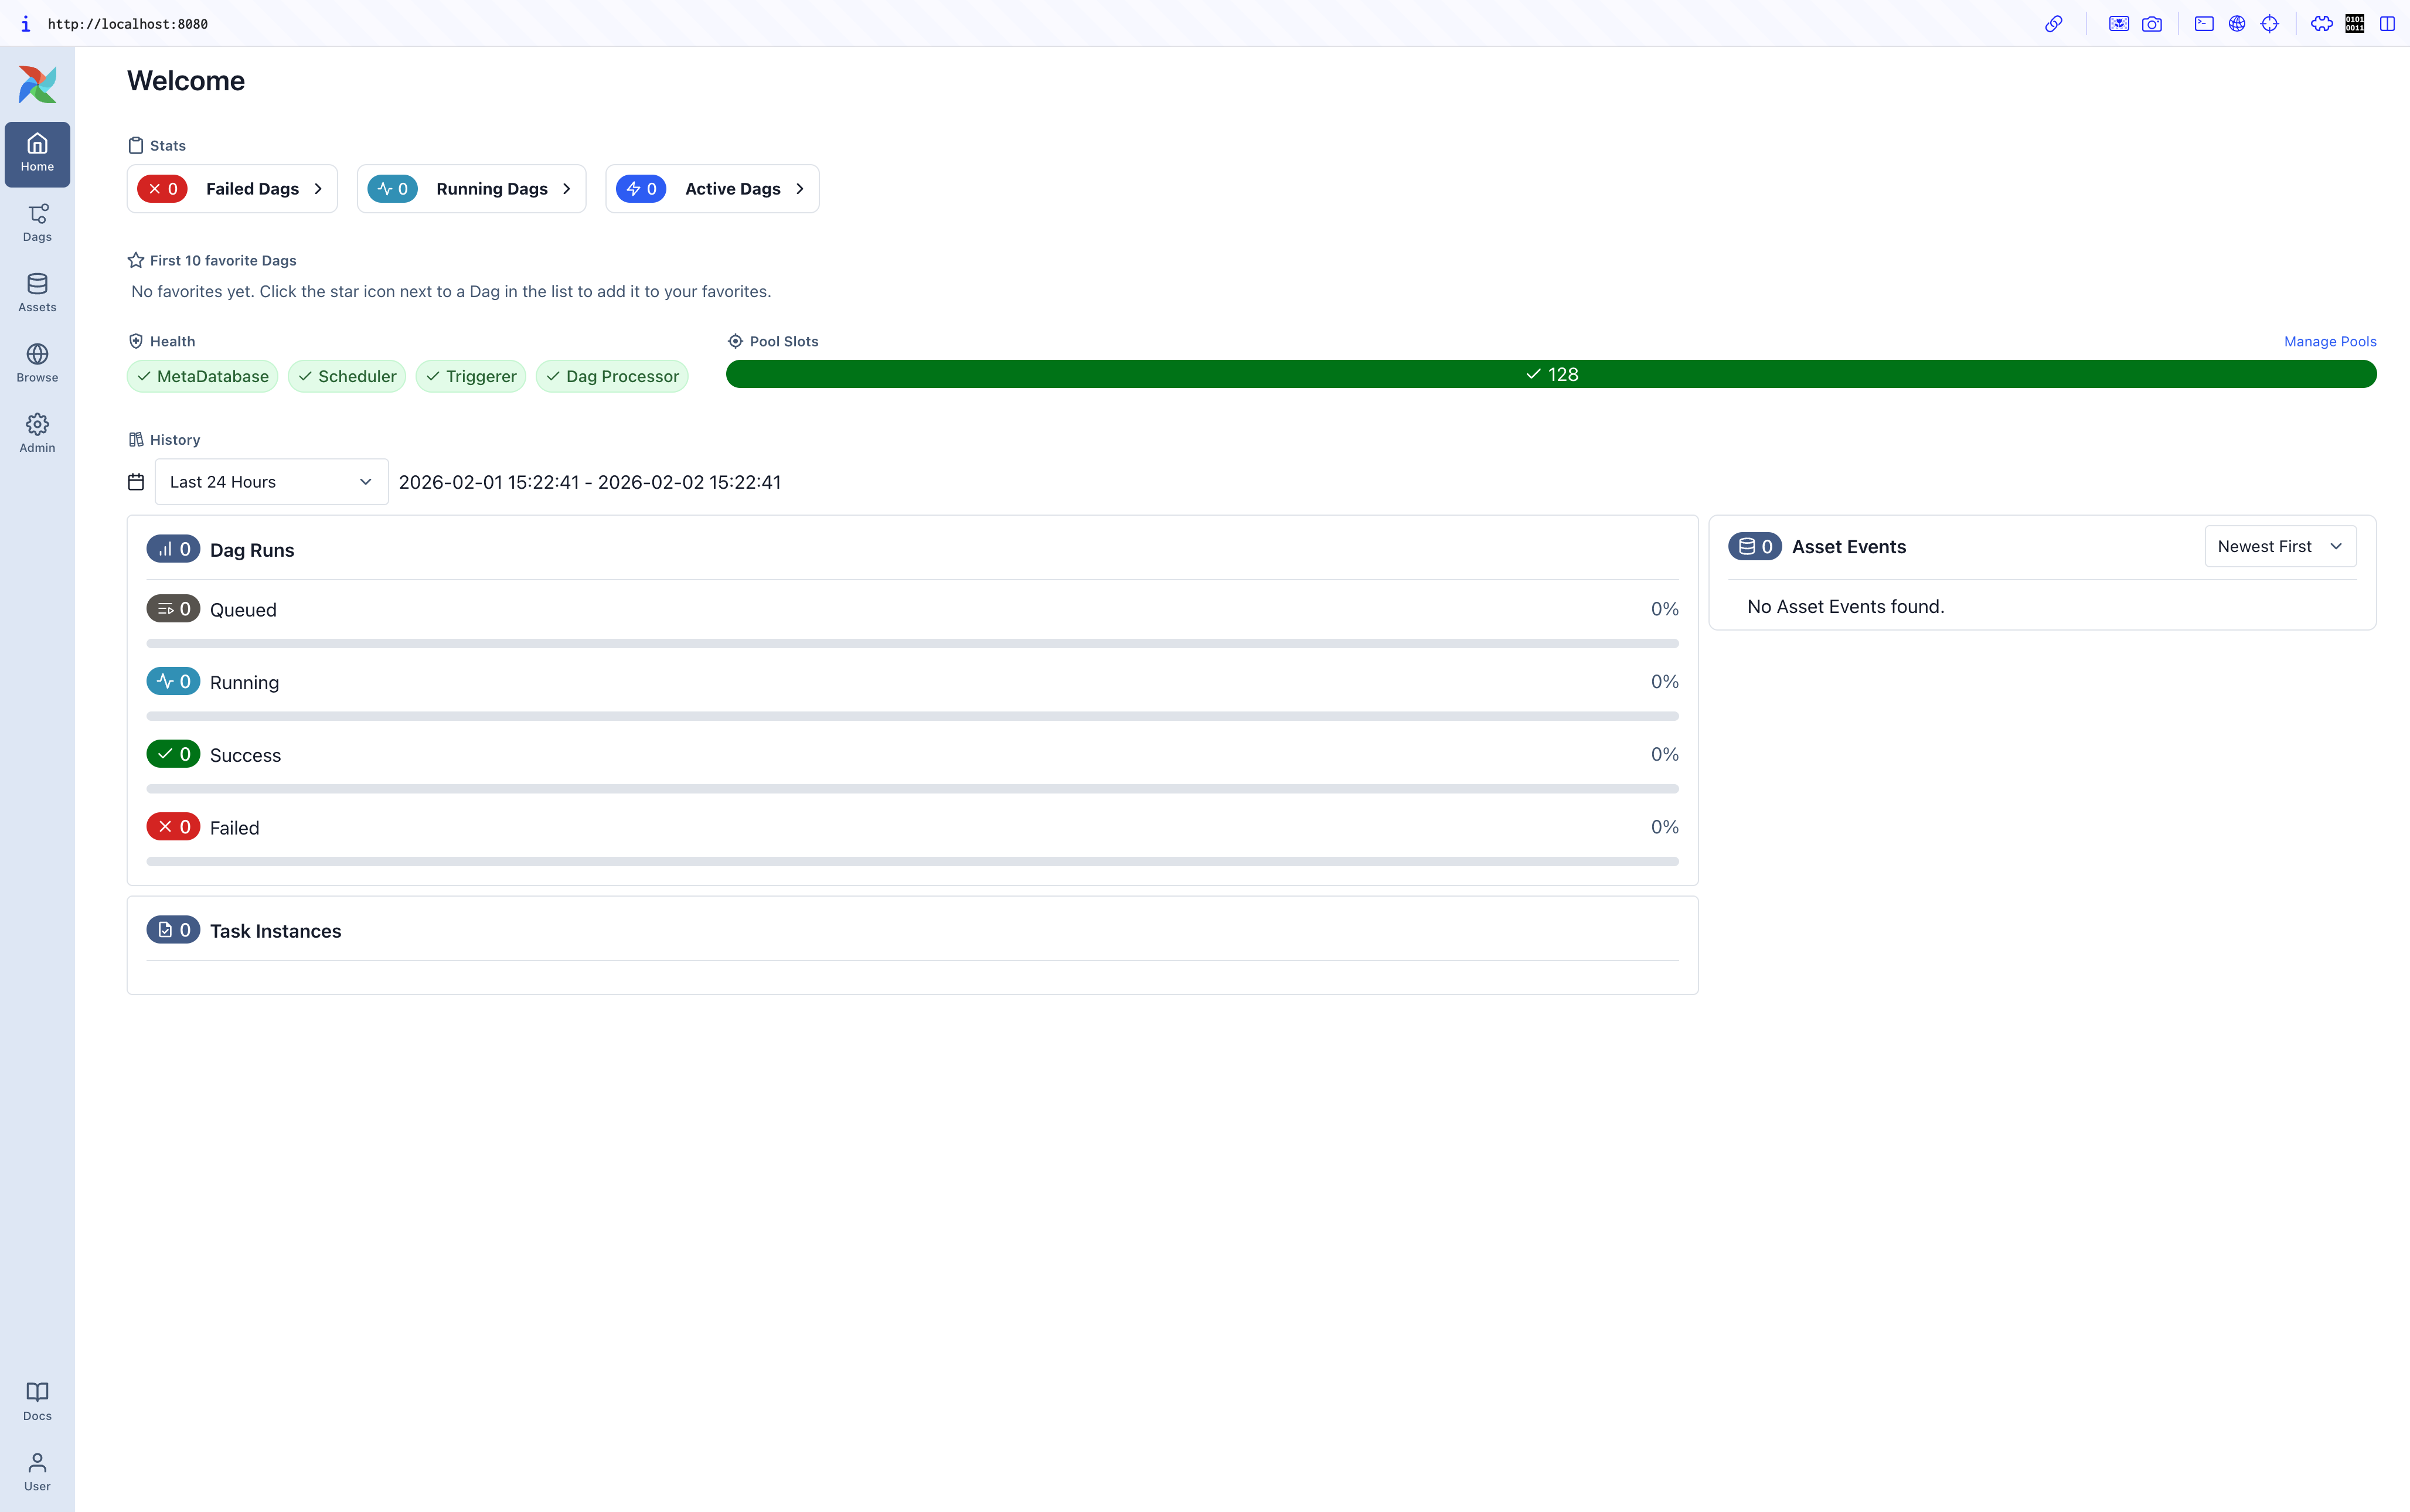The height and width of the screenshot is (1512, 2410).
Task: Follow the Manage Pools link
Action: [x=2329, y=341]
